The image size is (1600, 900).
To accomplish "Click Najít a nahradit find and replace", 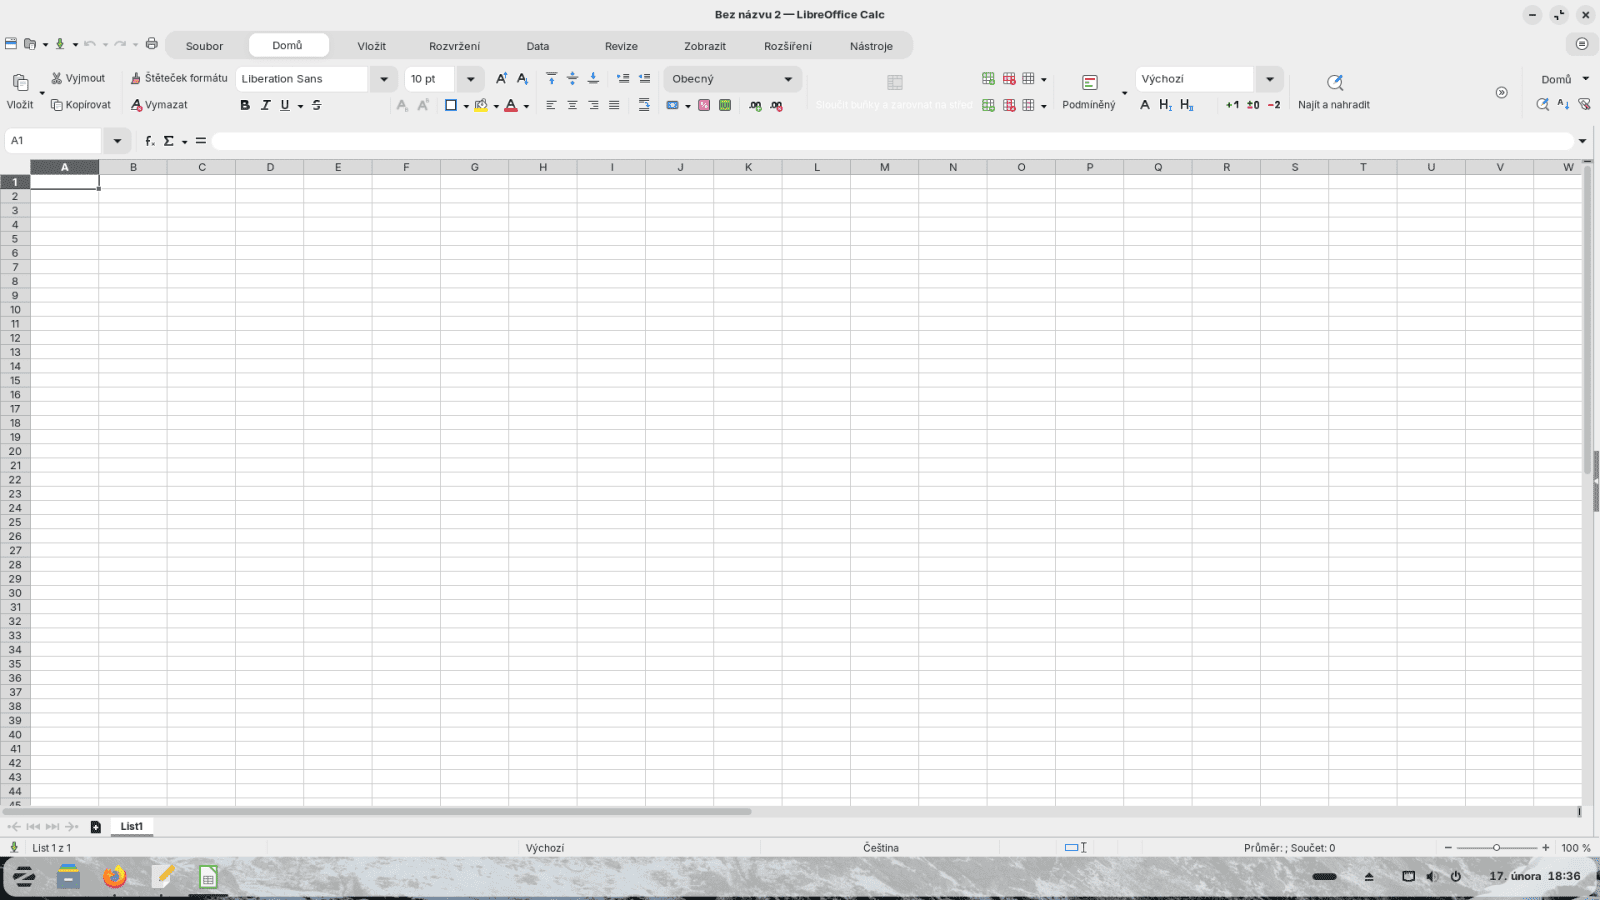I will pos(1334,91).
